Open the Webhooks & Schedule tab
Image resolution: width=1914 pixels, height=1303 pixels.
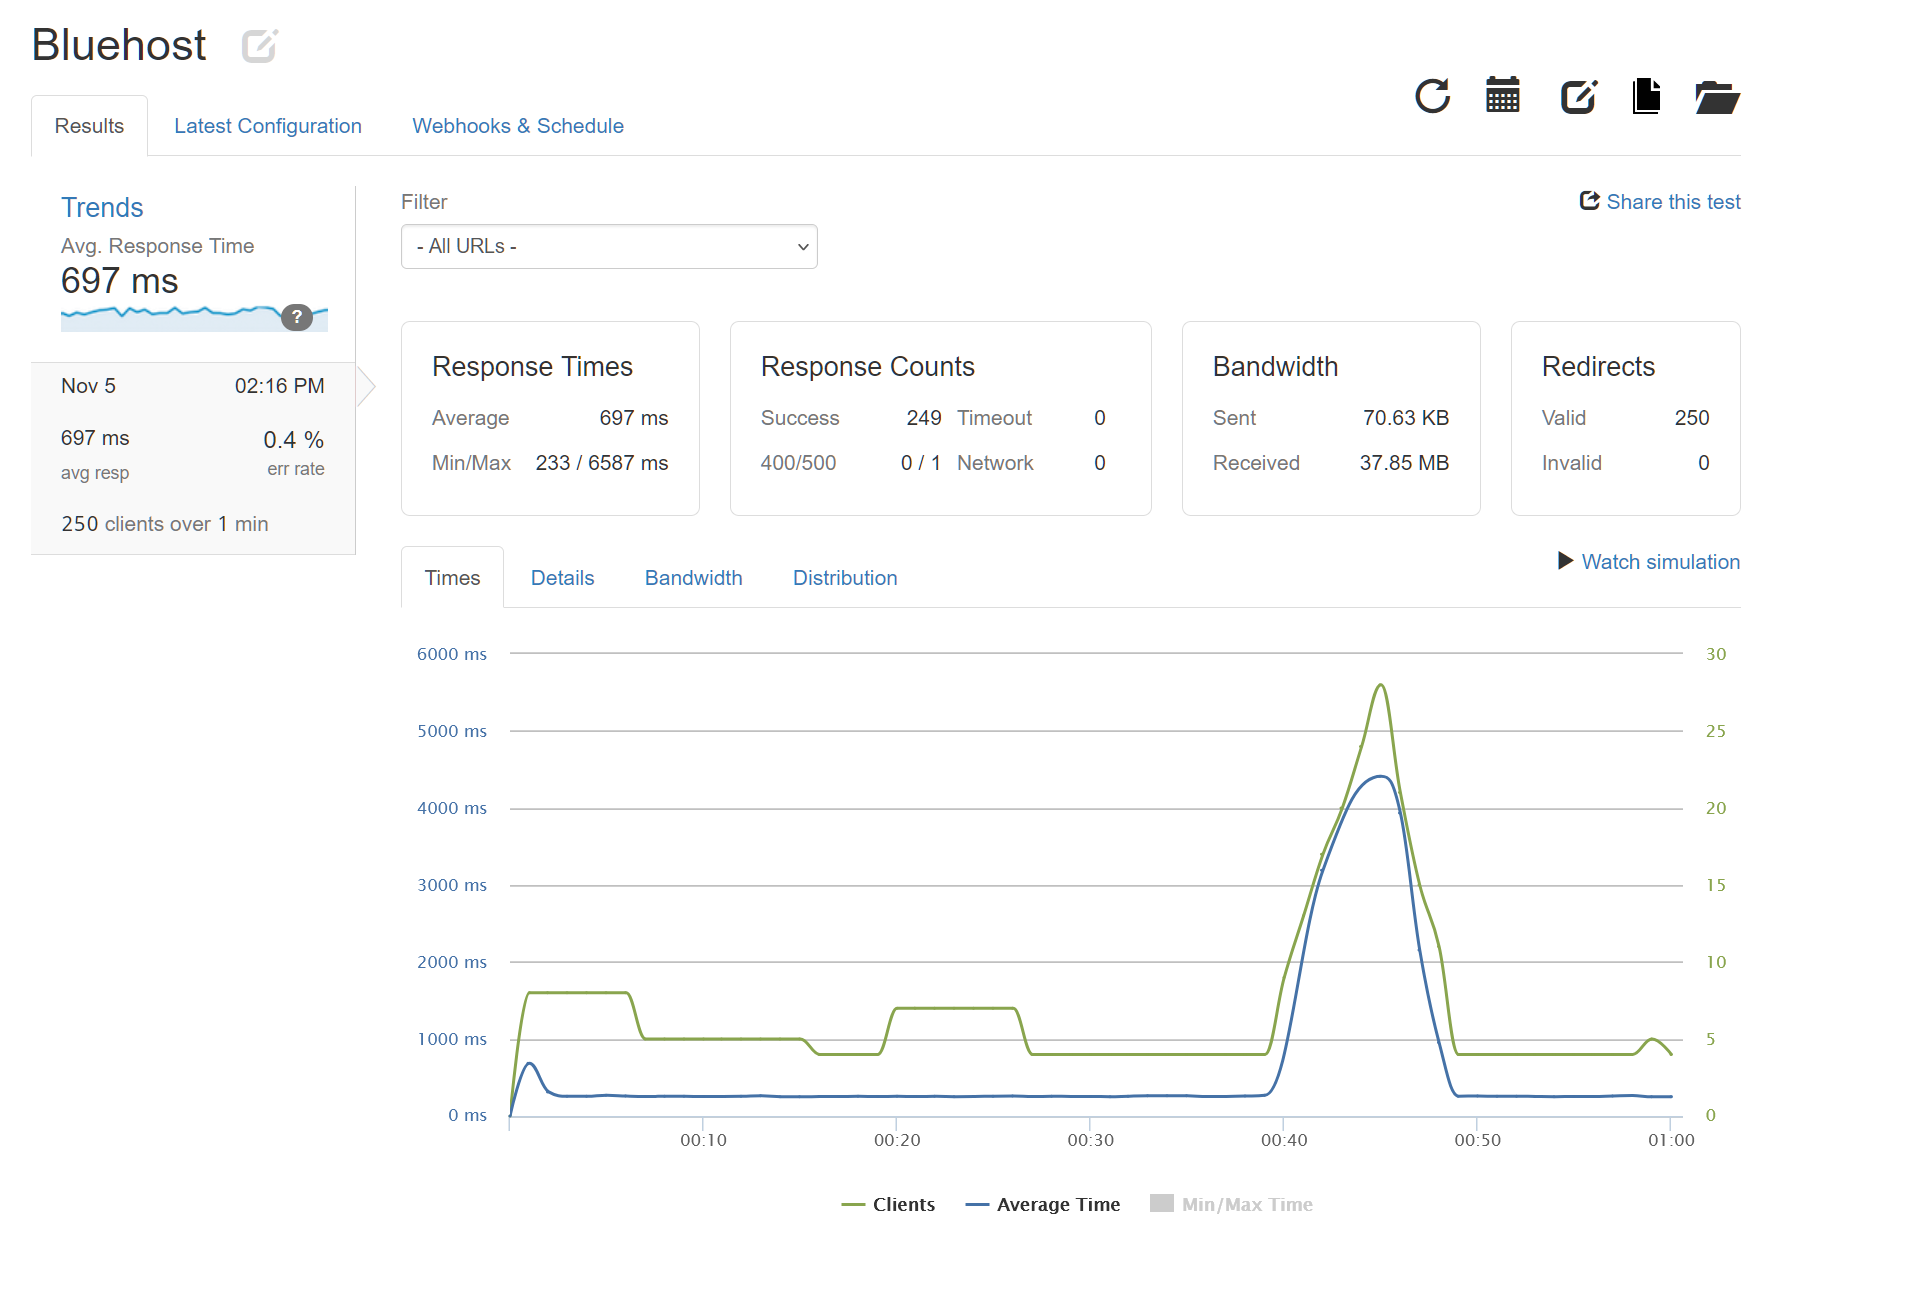517,125
